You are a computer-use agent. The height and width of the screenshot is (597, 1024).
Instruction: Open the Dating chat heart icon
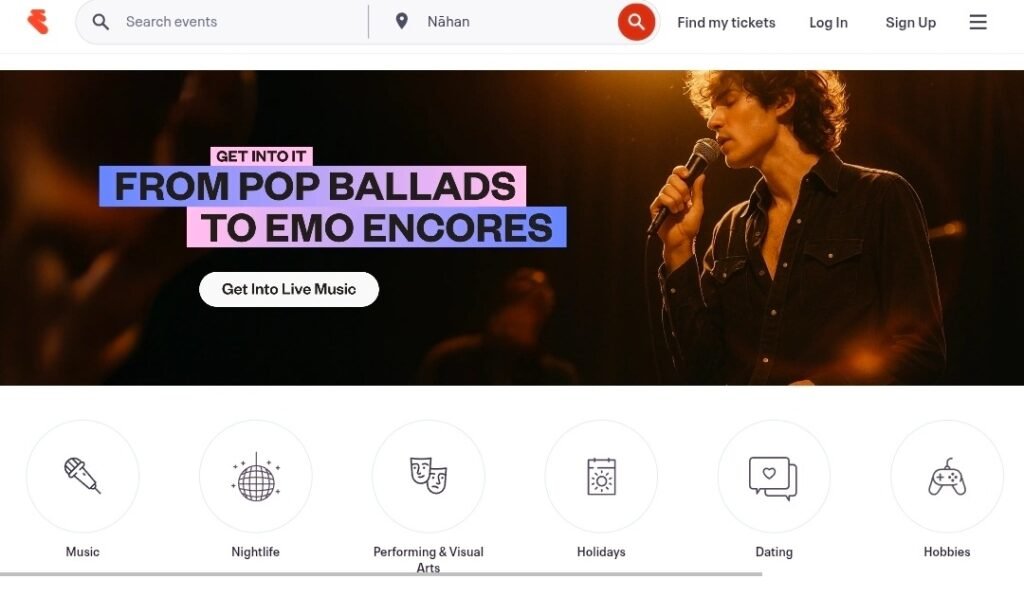(774, 476)
